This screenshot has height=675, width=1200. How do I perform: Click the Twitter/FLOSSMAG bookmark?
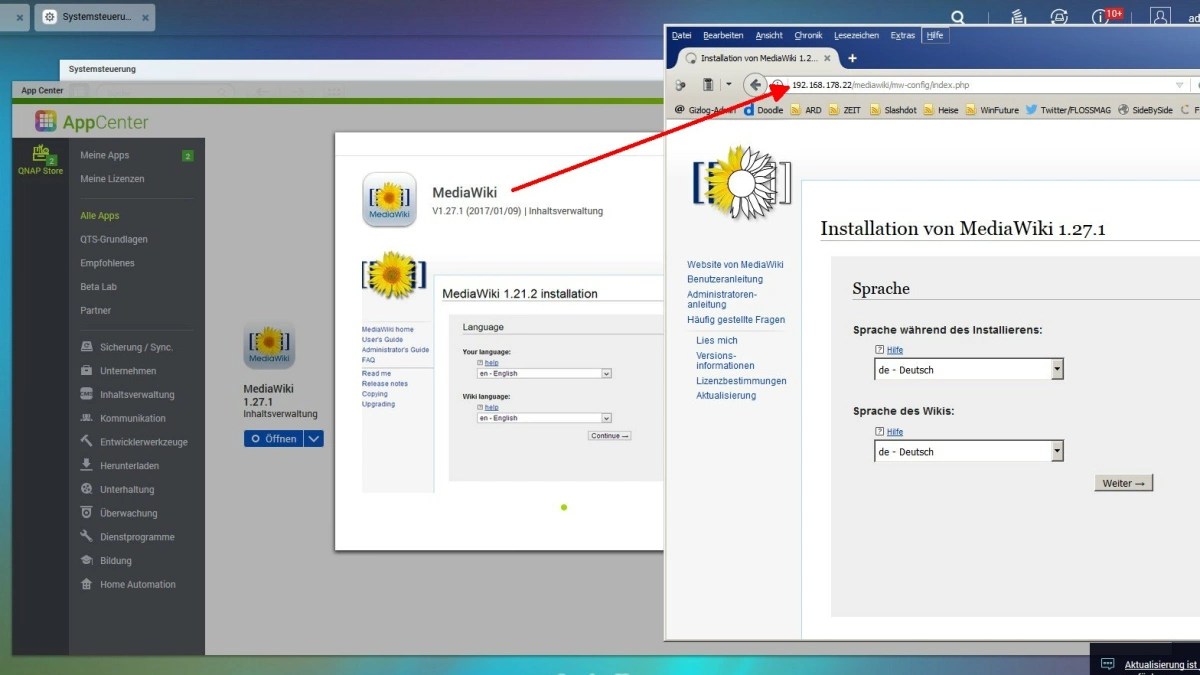pos(1067,110)
